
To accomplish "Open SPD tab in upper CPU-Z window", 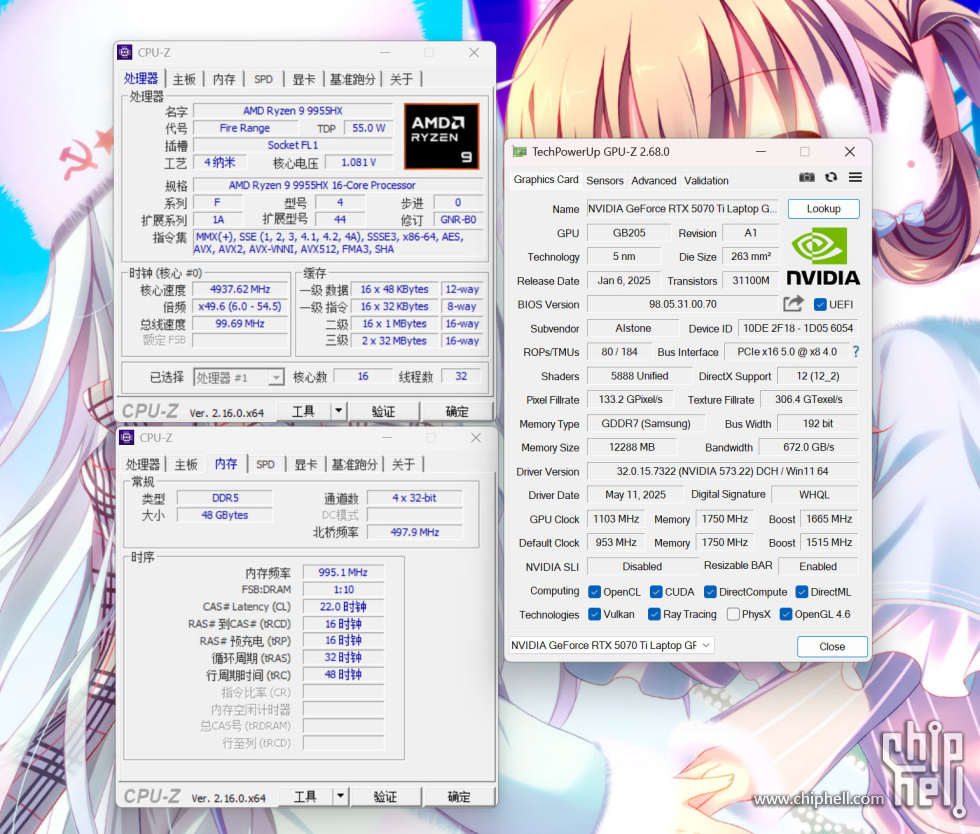I will tap(263, 79).
